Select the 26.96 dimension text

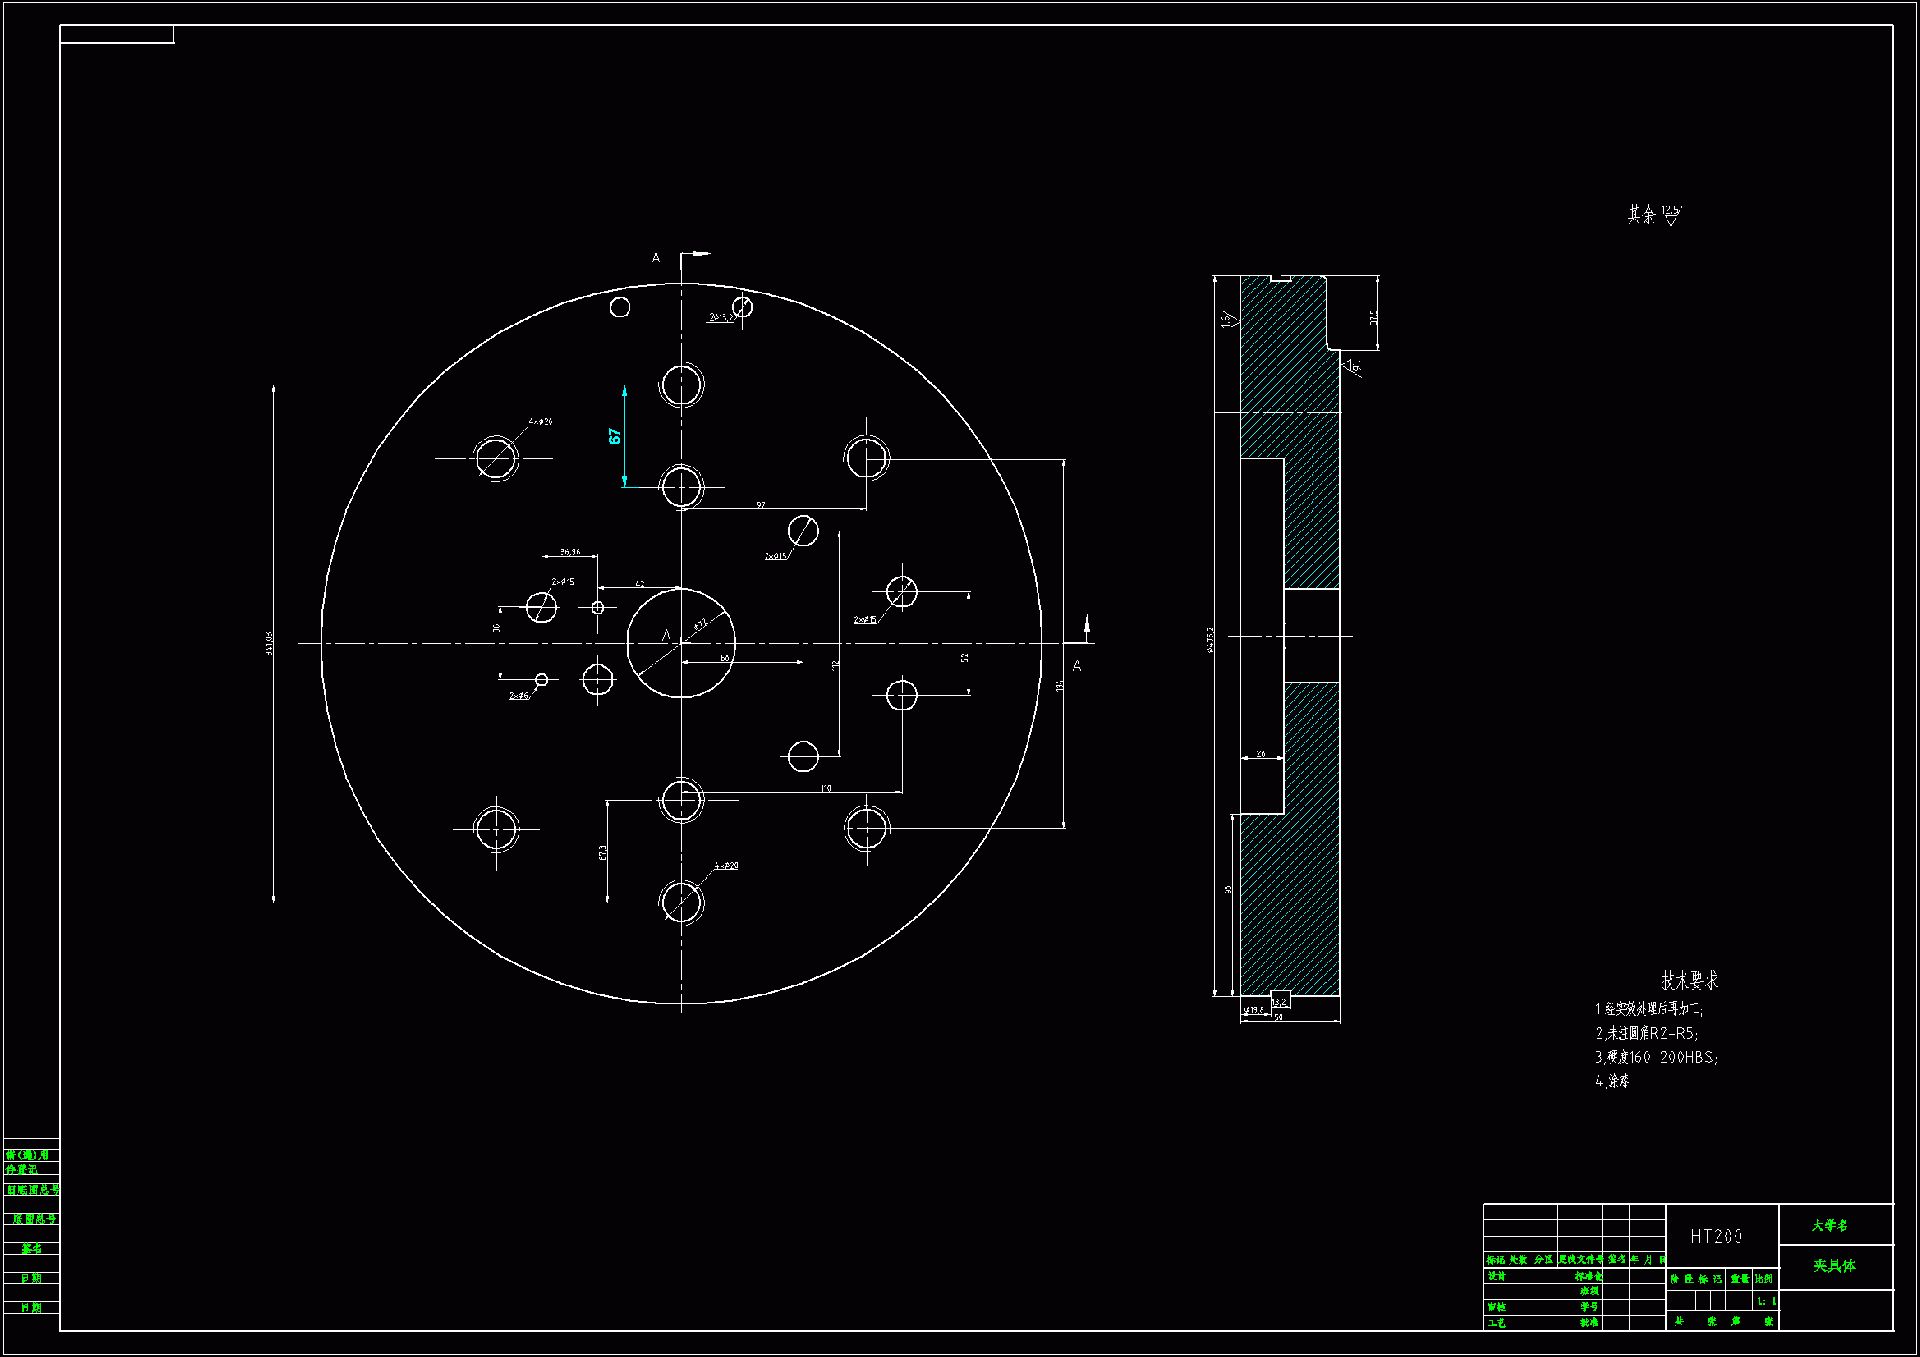(x=570, y=552)
